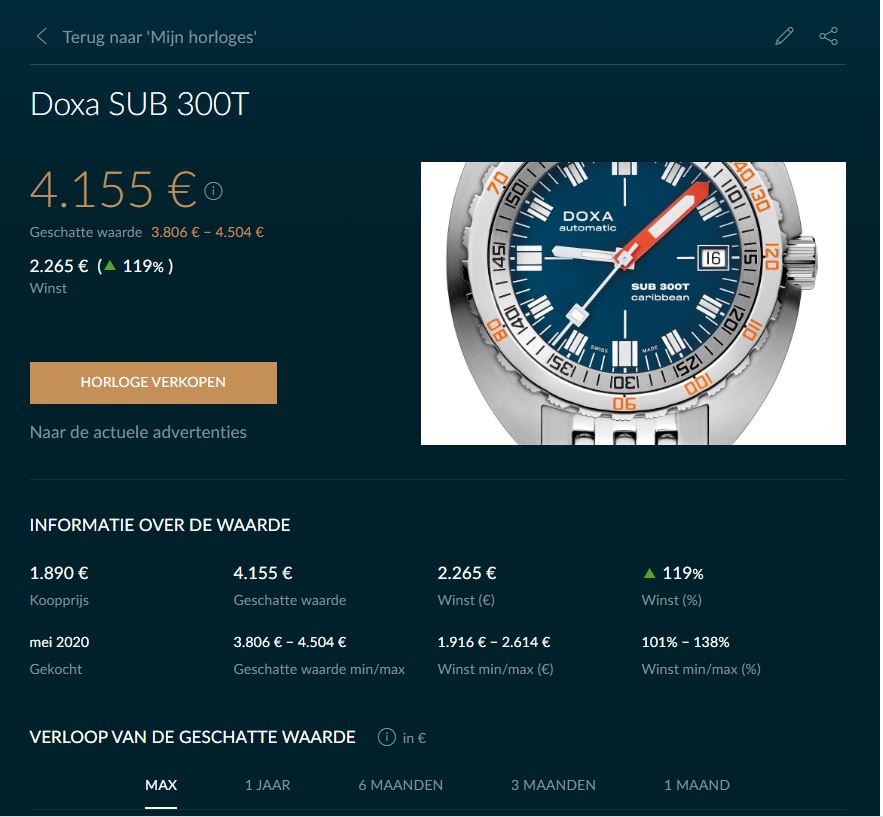Click the 'Koopprijs' label

point(59,600)
